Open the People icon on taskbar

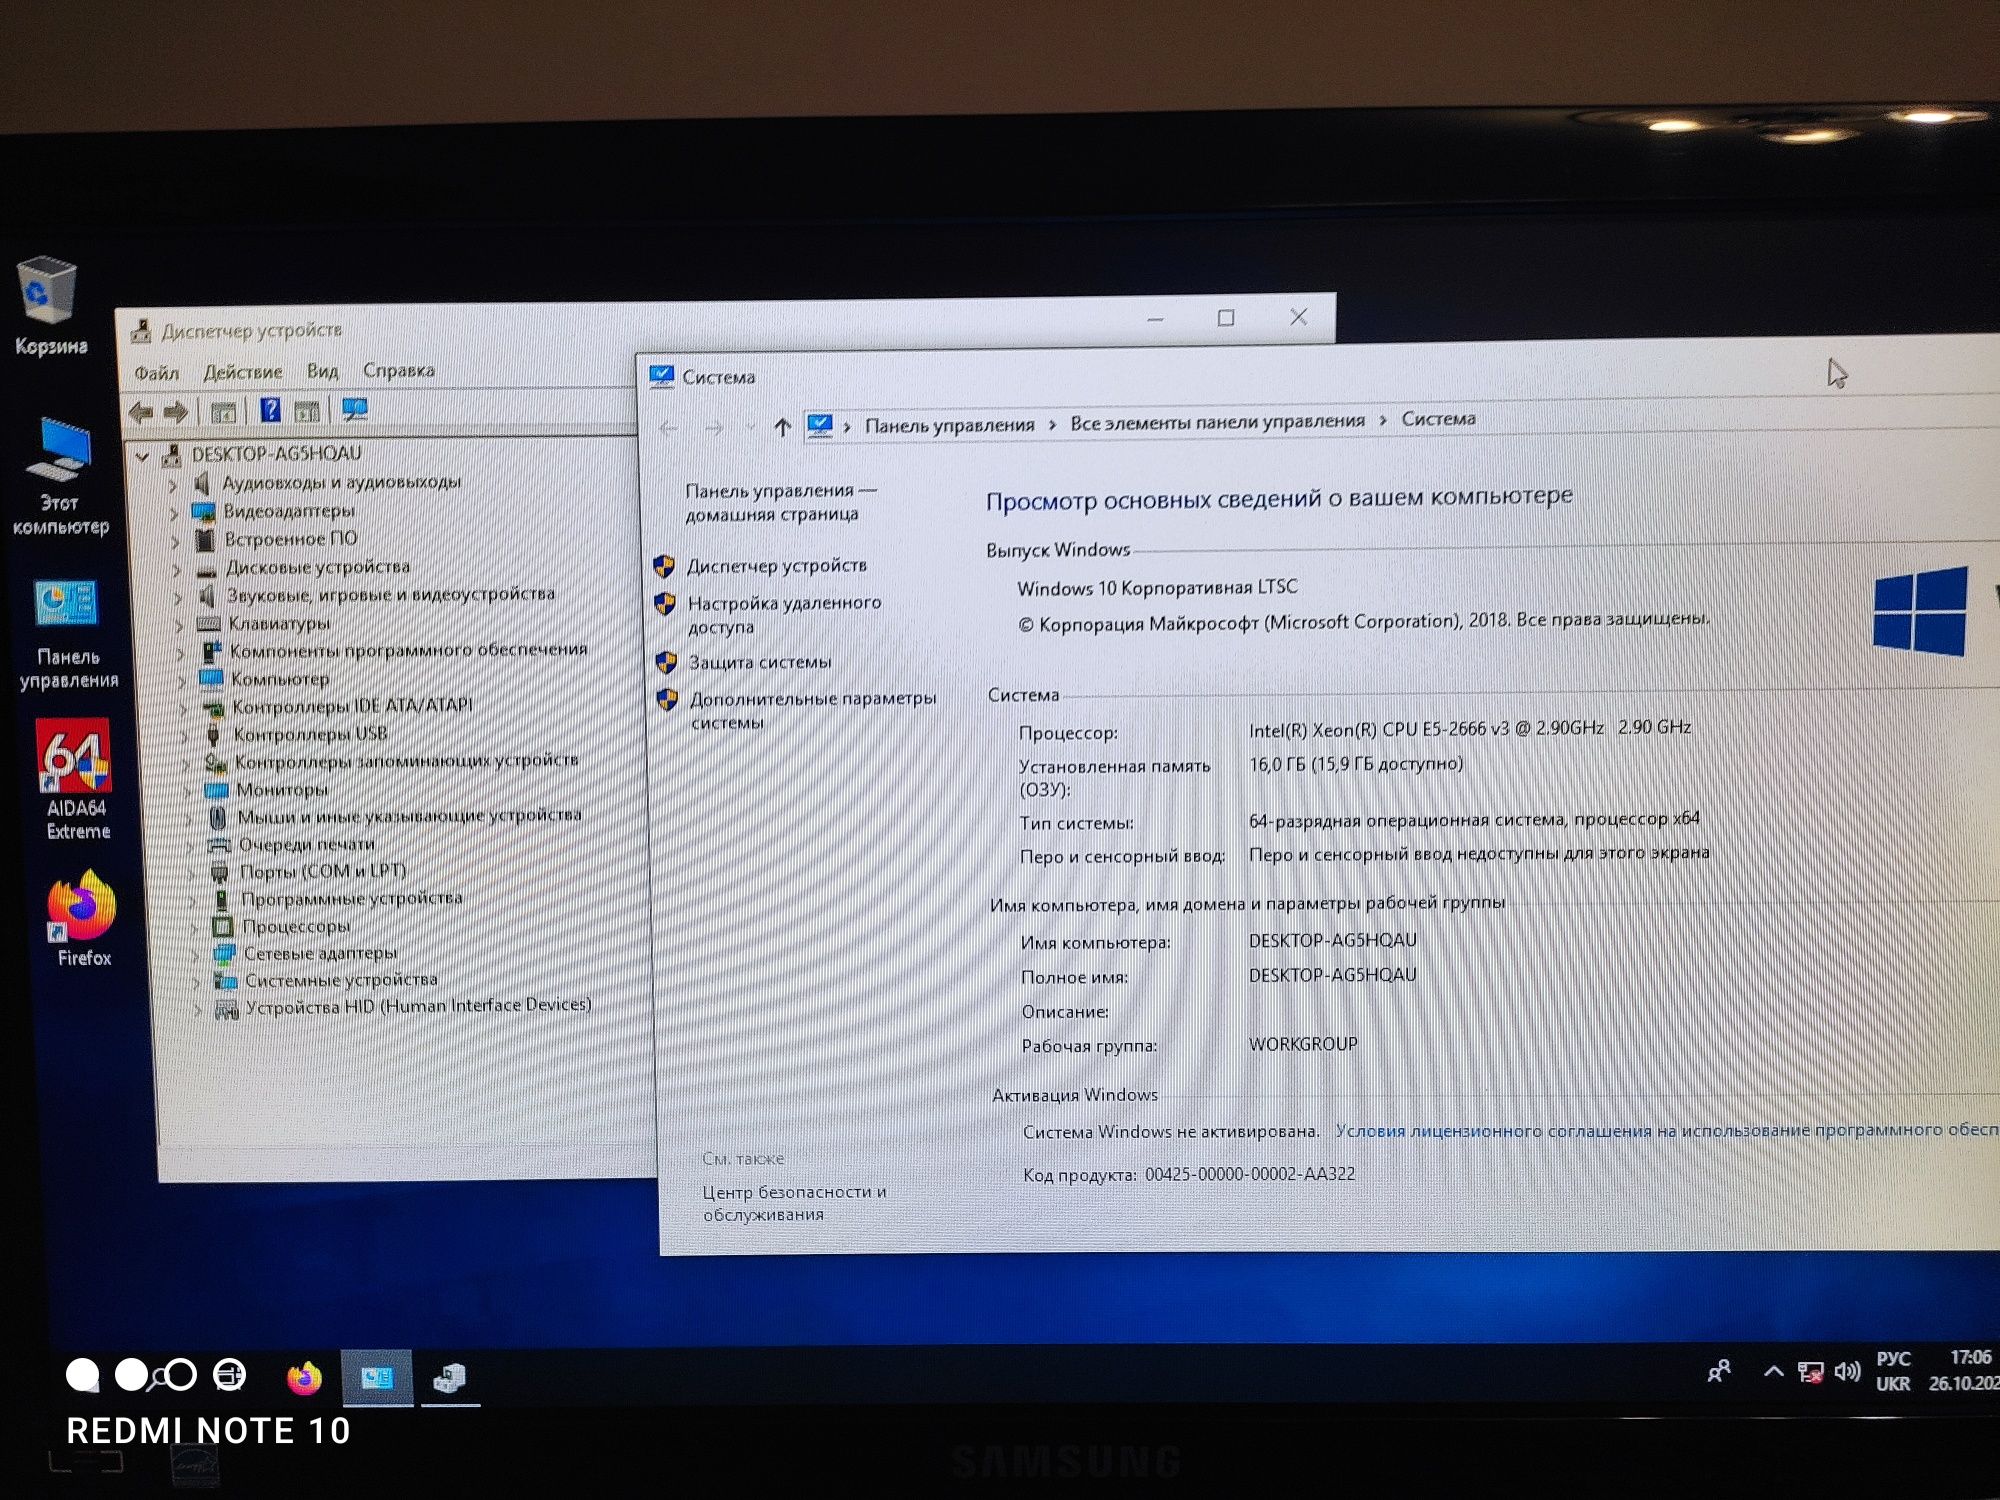coord(1719,1371)
